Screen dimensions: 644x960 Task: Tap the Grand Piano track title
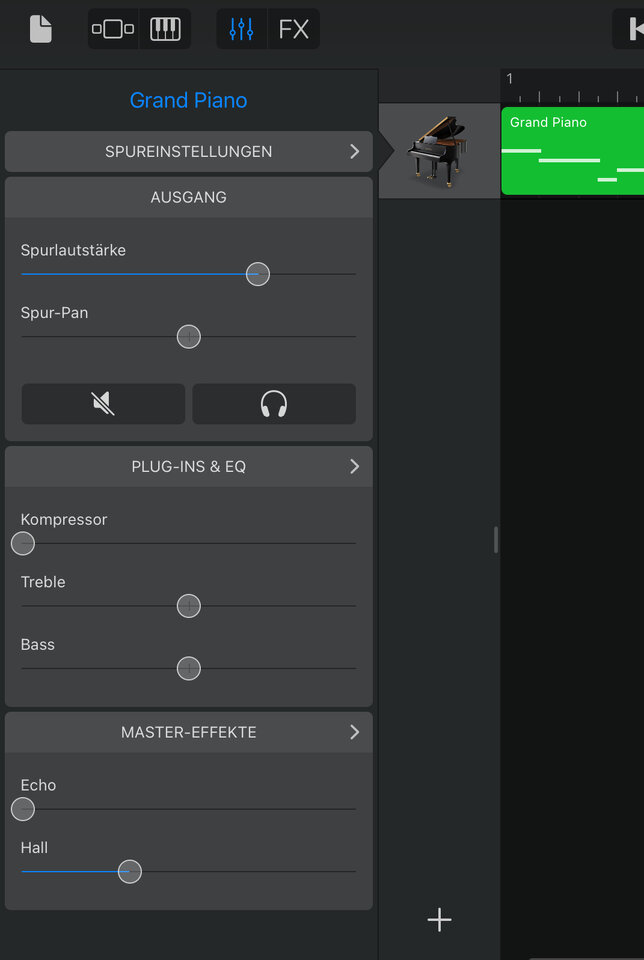tap(188, 100)
